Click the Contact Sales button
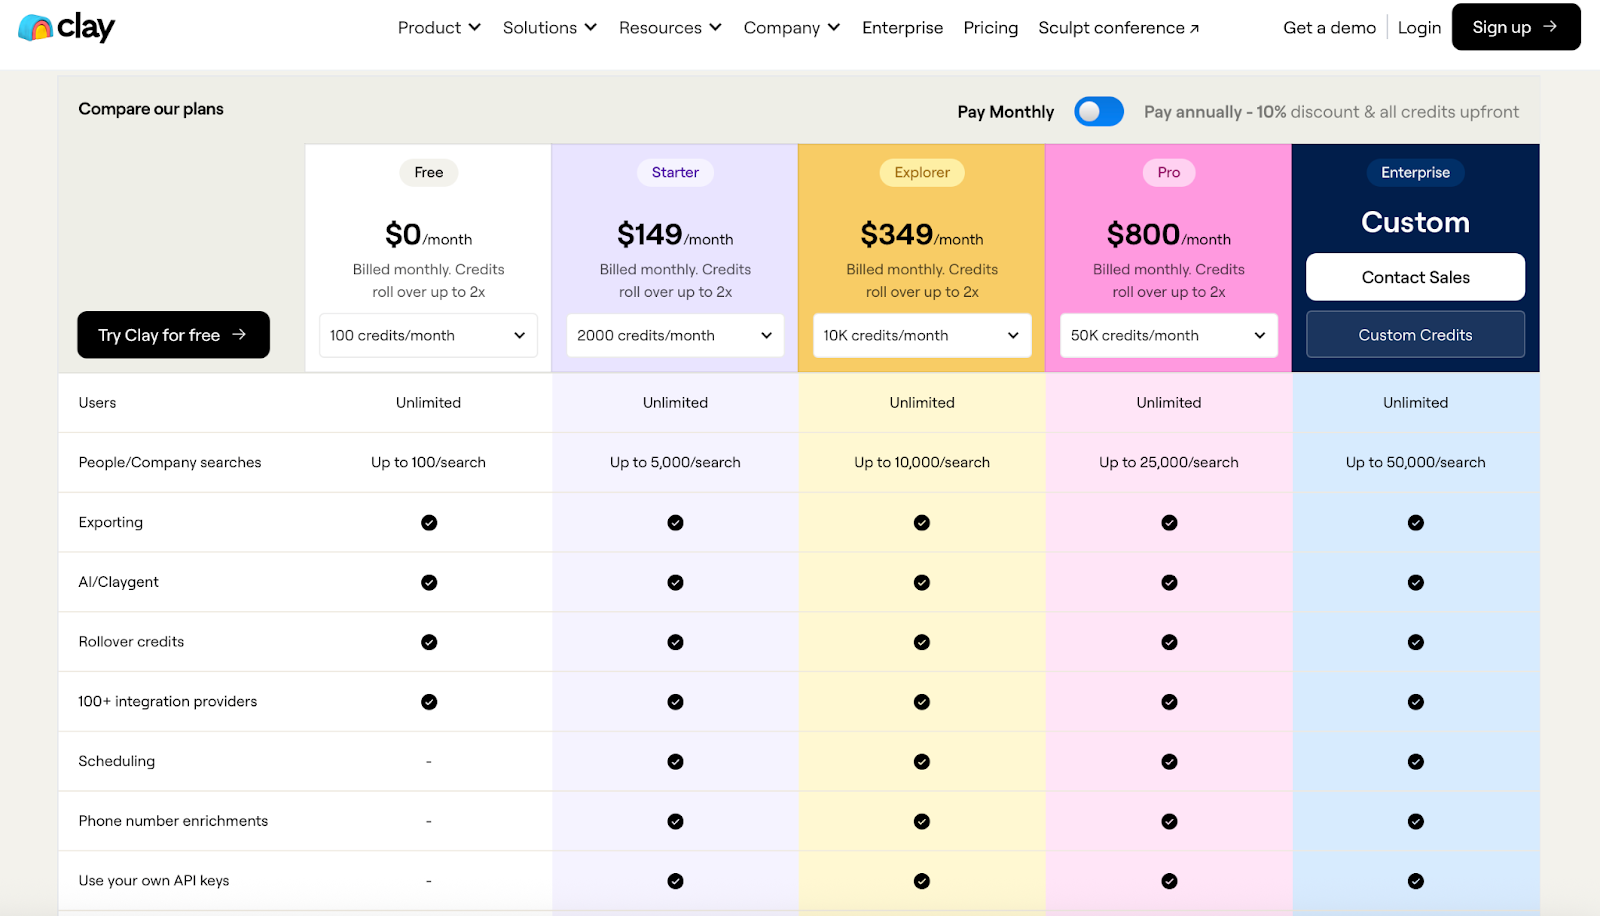 click(x=1415, y=277)
